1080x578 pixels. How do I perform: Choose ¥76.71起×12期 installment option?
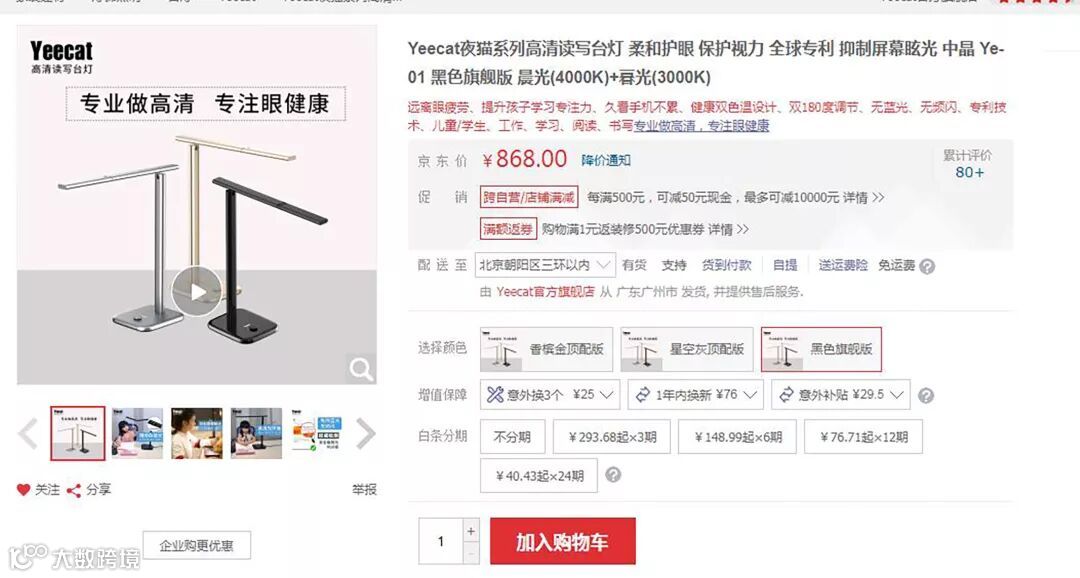863,437
